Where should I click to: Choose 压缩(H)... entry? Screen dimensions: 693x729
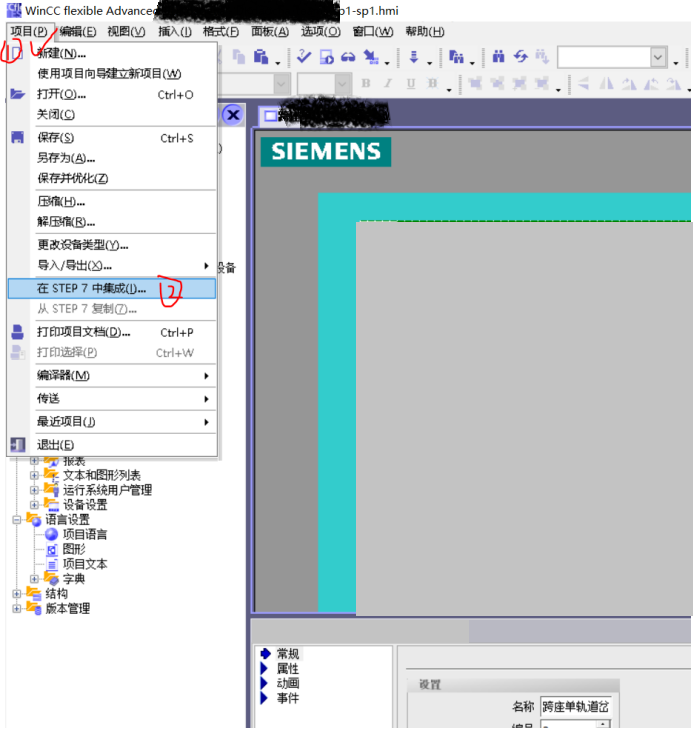(112, 202)
